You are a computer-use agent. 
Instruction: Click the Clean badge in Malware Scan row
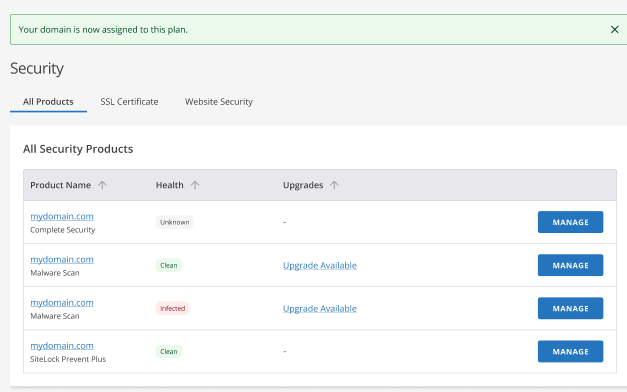click(x=169, y=266)
